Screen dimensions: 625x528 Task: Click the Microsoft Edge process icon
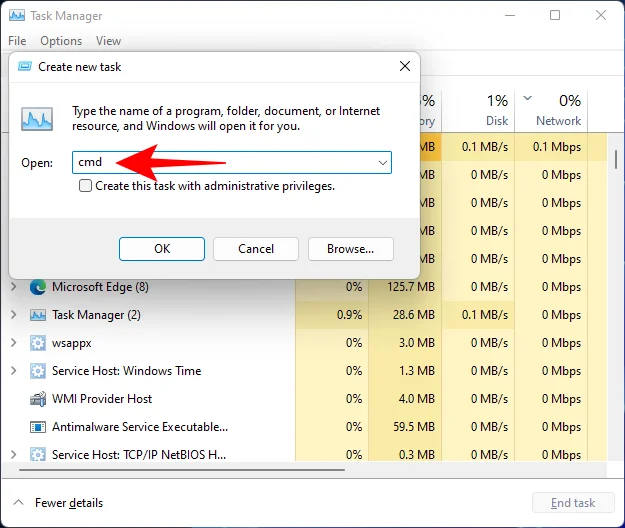point(38,287)
